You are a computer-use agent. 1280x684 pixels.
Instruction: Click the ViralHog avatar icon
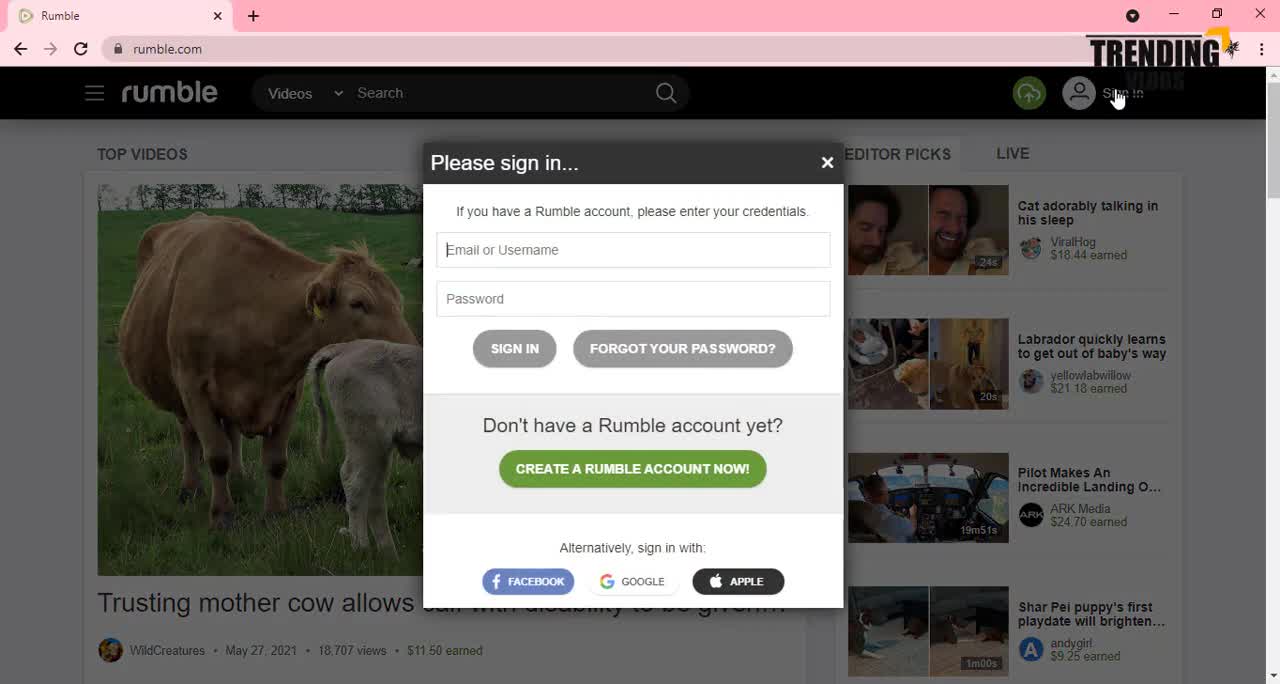[x=1031, y=248]
